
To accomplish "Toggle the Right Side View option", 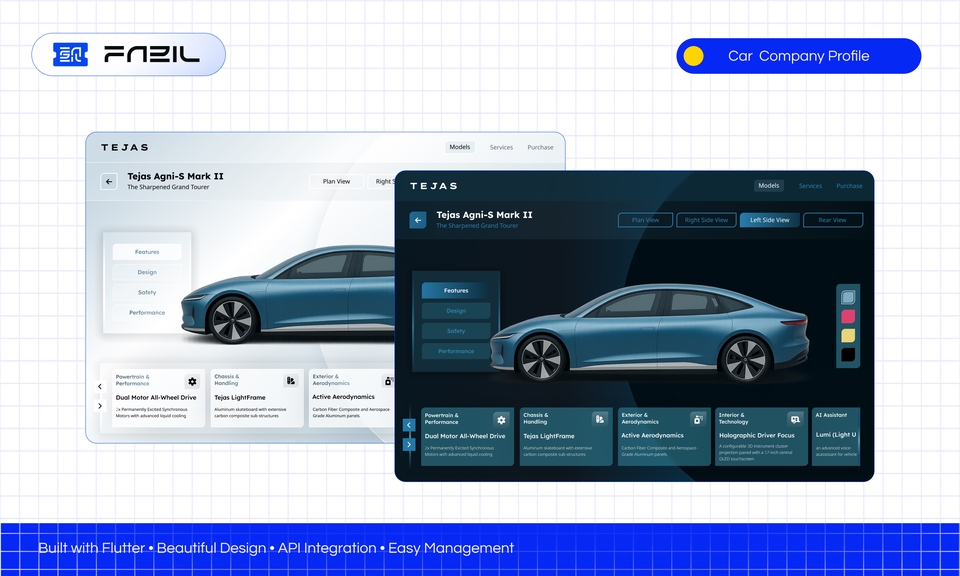I will pos(706,219).
